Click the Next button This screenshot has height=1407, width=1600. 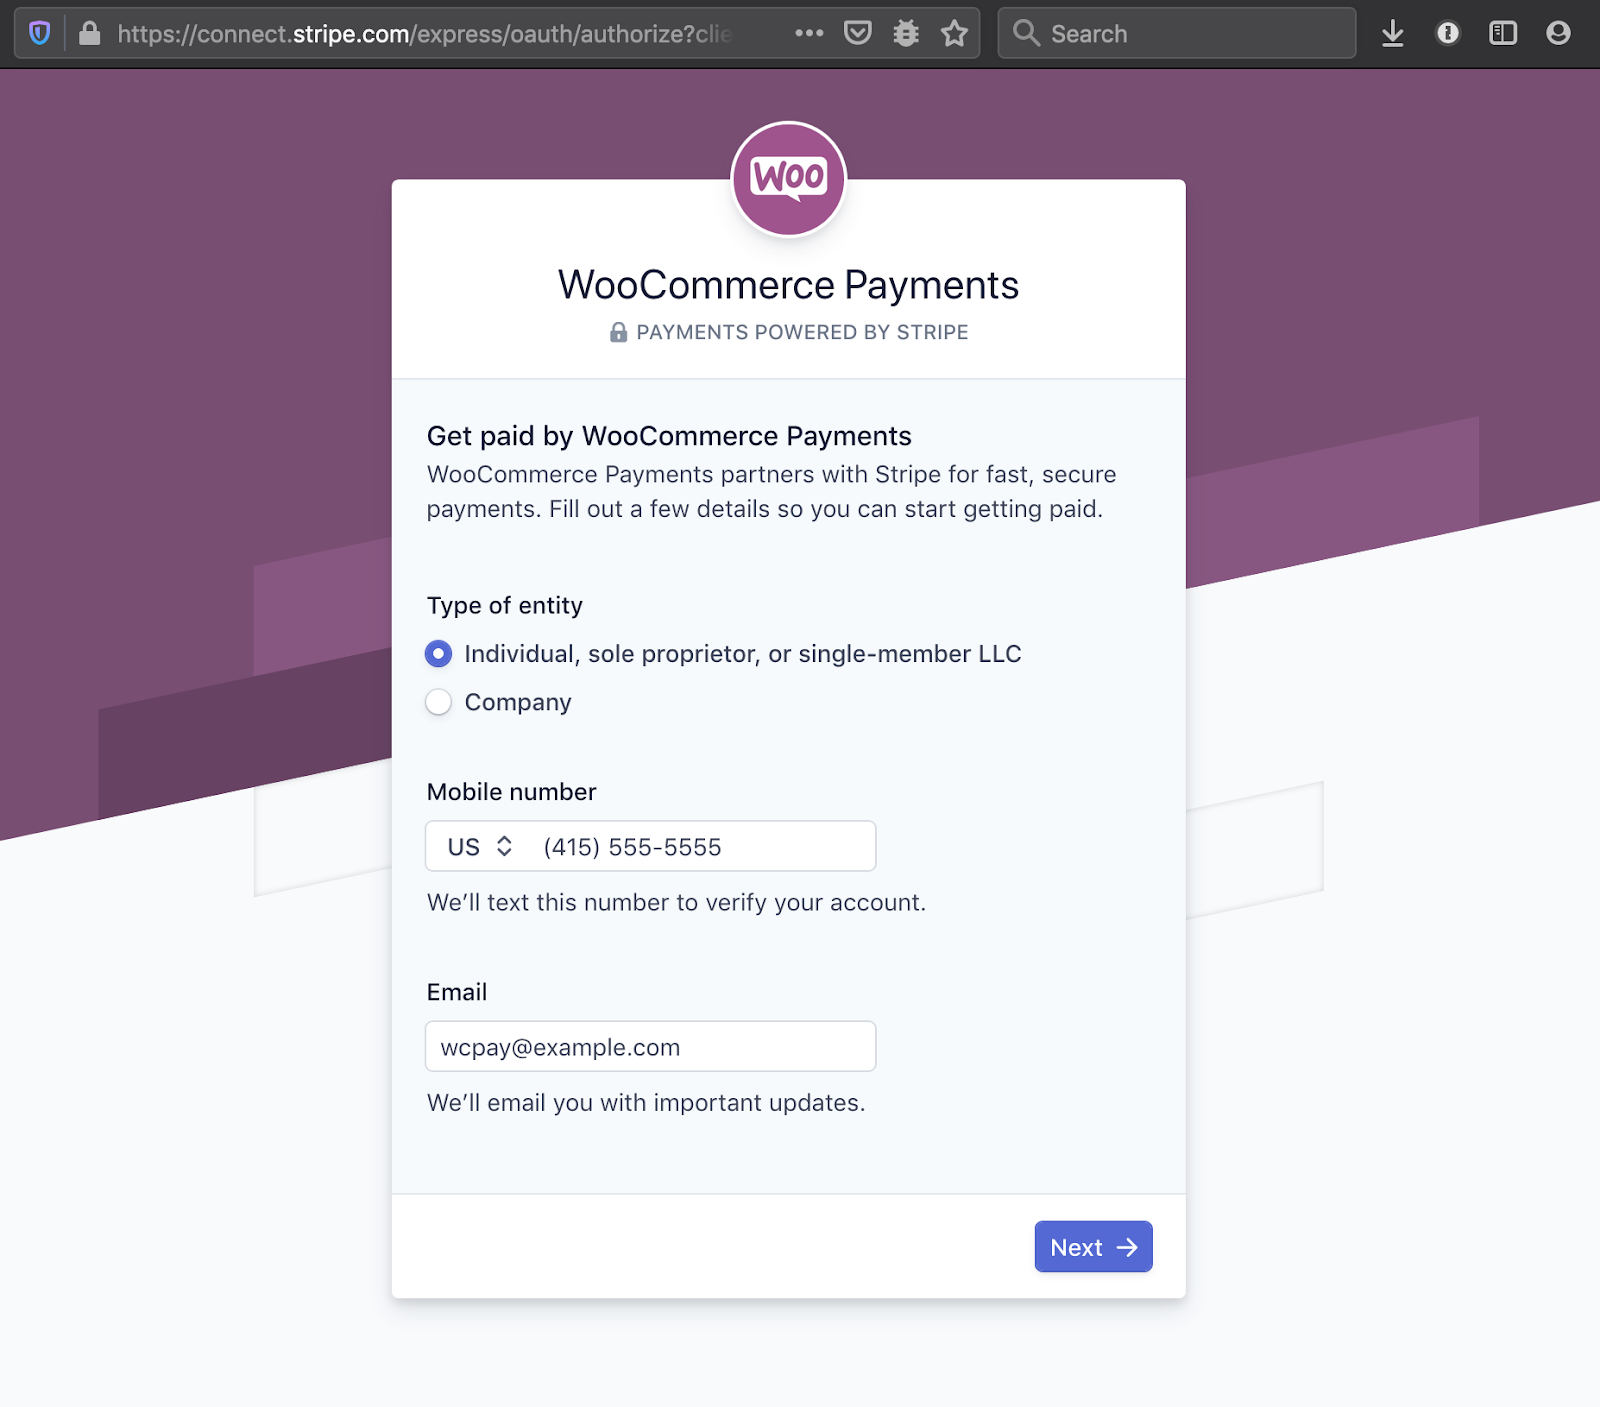(x=1093, y=1247)
